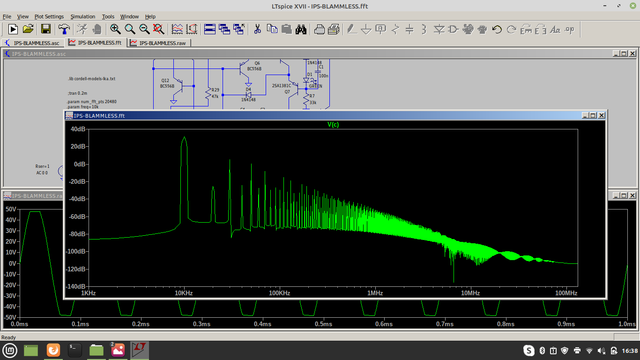Maximize the IPS-BLAMMLESS.fft plot window

click(x=593, y=116)
